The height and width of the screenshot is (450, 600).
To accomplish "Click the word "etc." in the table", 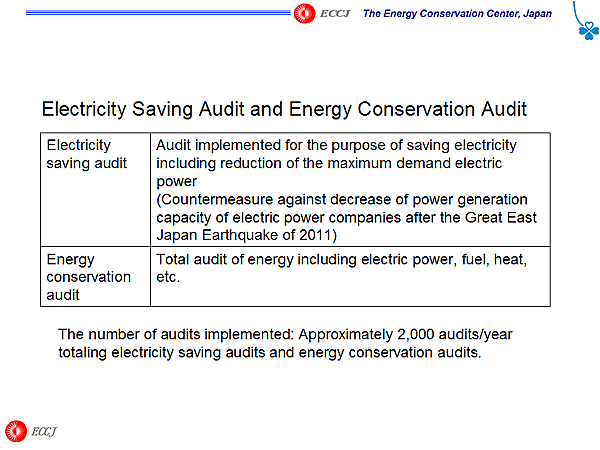I will pos(168,277).
